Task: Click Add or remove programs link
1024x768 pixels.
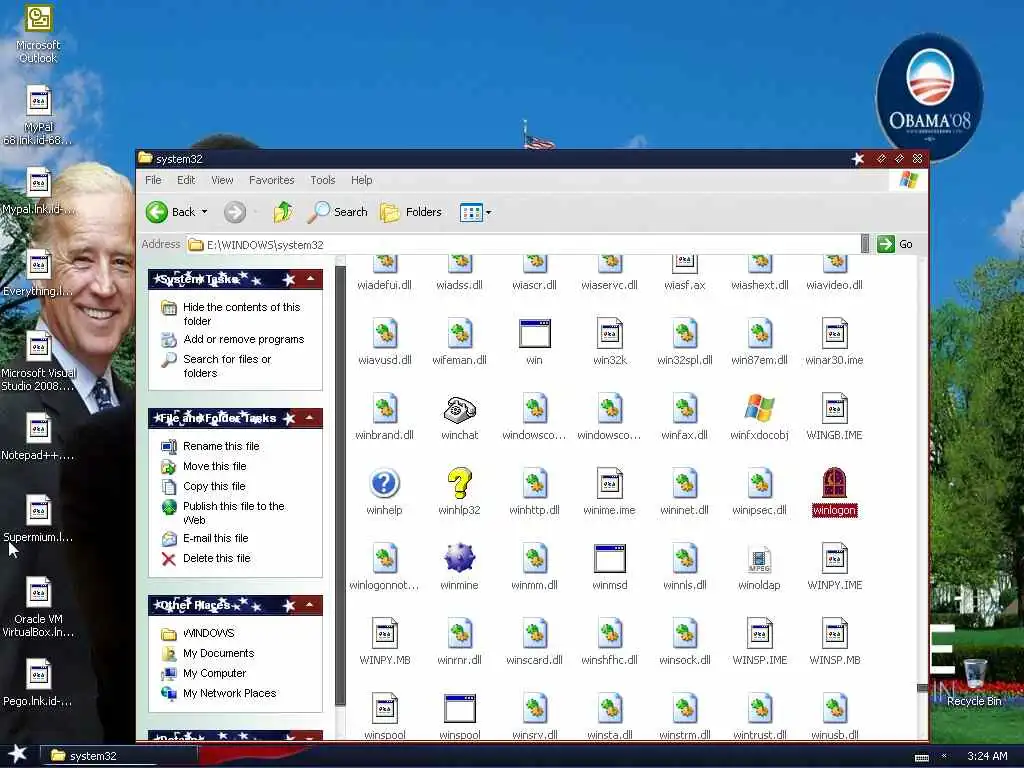Action: (244, 340)
